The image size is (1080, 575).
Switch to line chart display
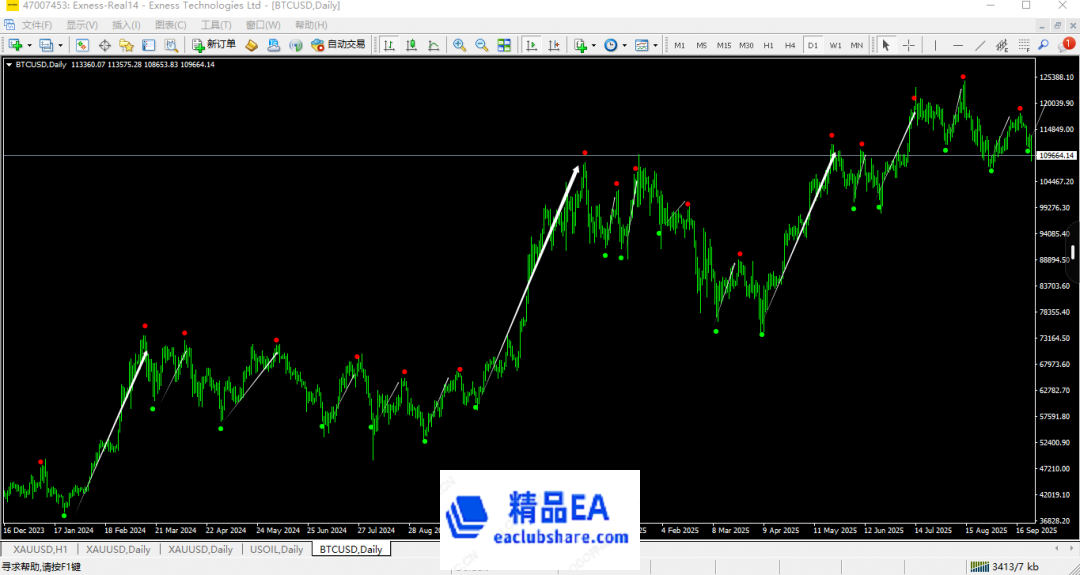(x=433, y=45)
